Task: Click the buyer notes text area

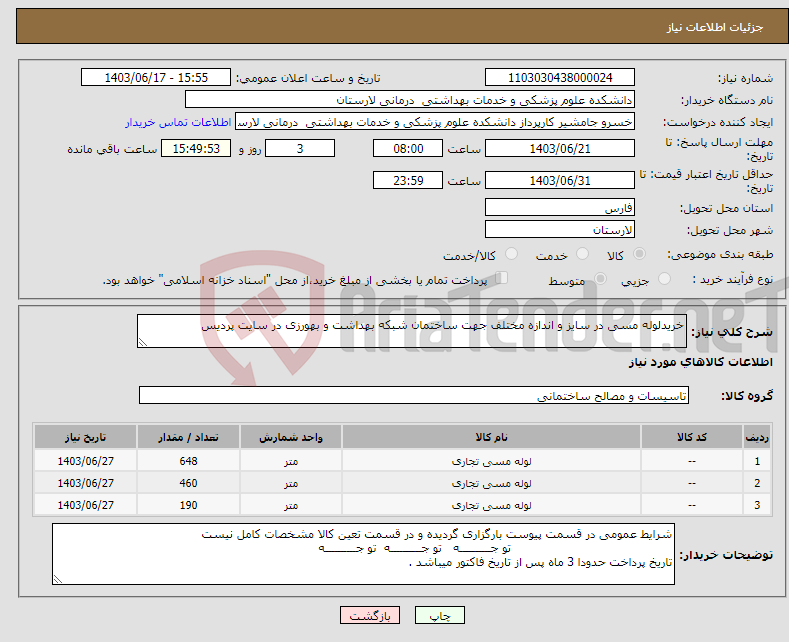Action: tap(363, 554)
